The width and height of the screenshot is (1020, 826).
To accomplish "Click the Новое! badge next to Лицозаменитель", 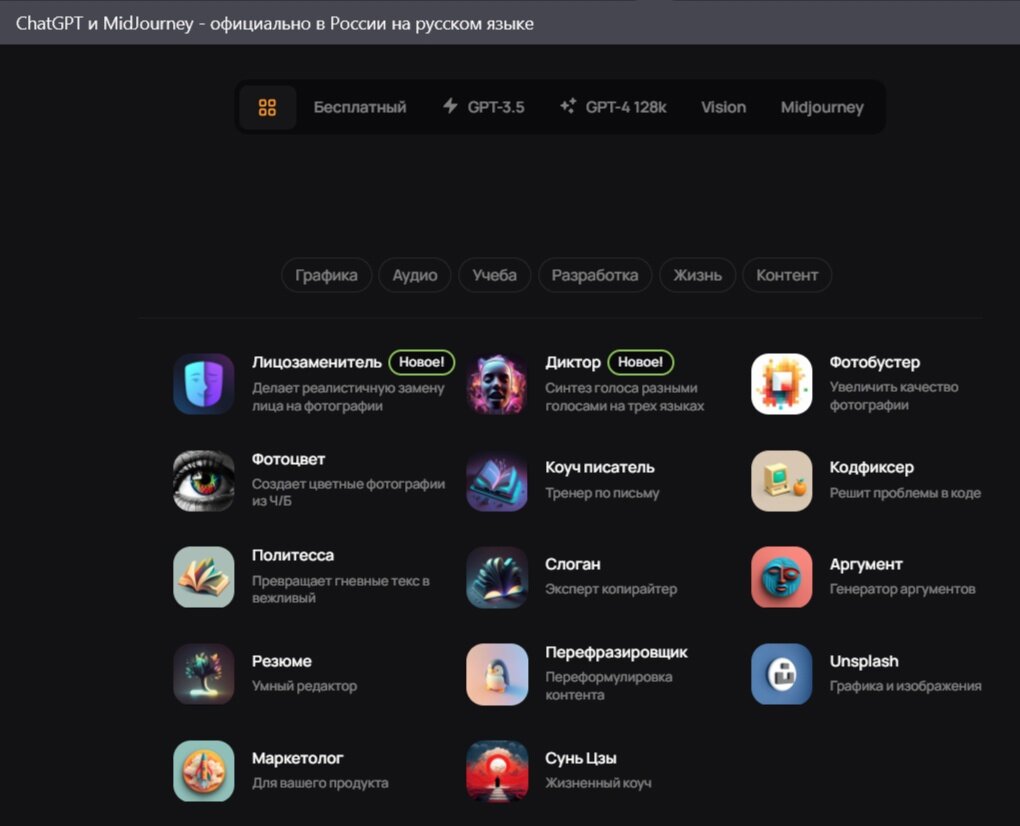I will [422, 362].
